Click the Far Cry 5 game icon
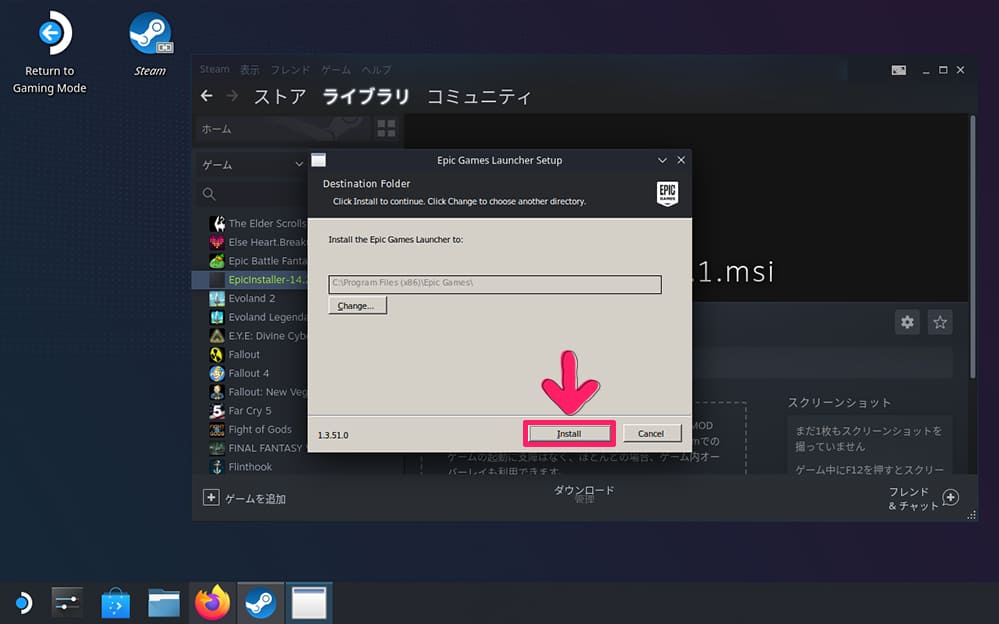 (x=217, y=410)
